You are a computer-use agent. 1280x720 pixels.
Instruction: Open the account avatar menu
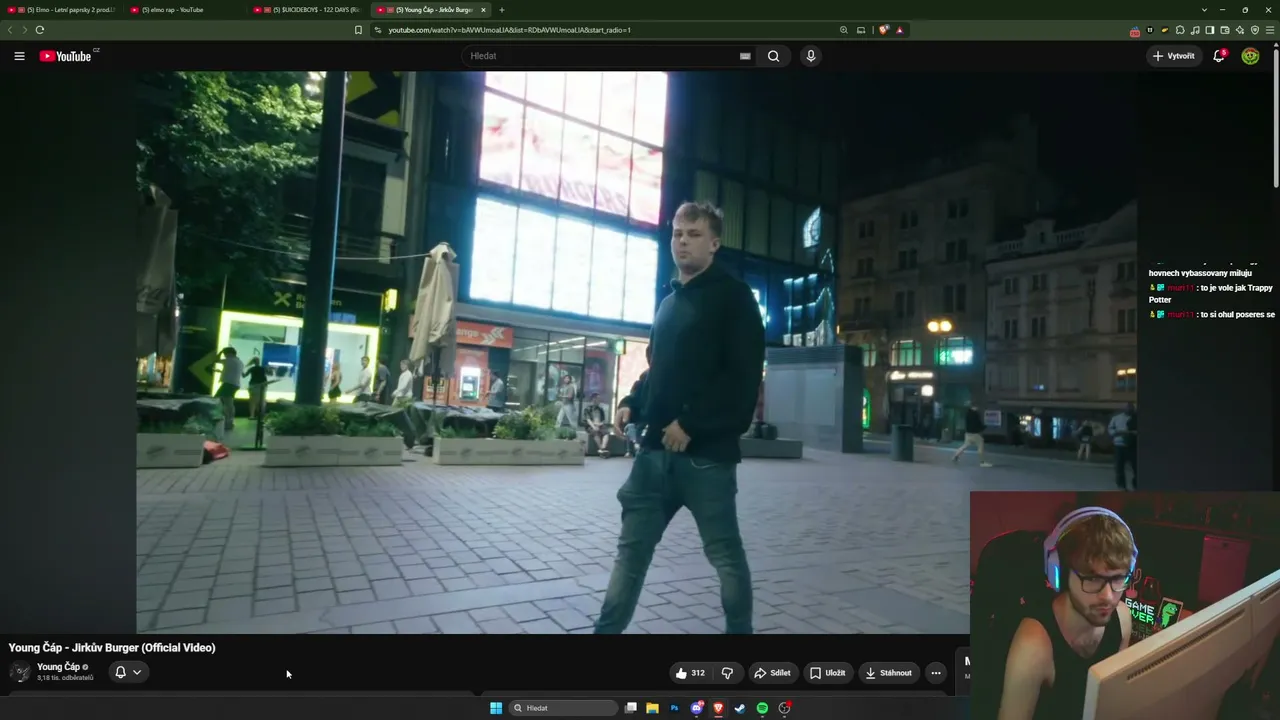coord(1250,56)
